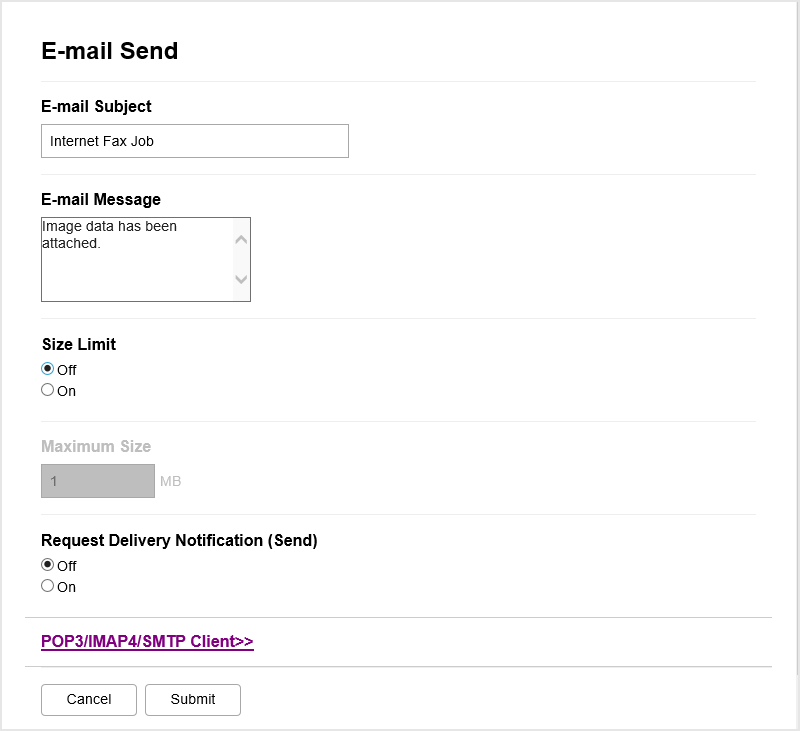Click the Request Delivery Notification (Send) heading
The image size is (800, 731).
coord(179,540)
